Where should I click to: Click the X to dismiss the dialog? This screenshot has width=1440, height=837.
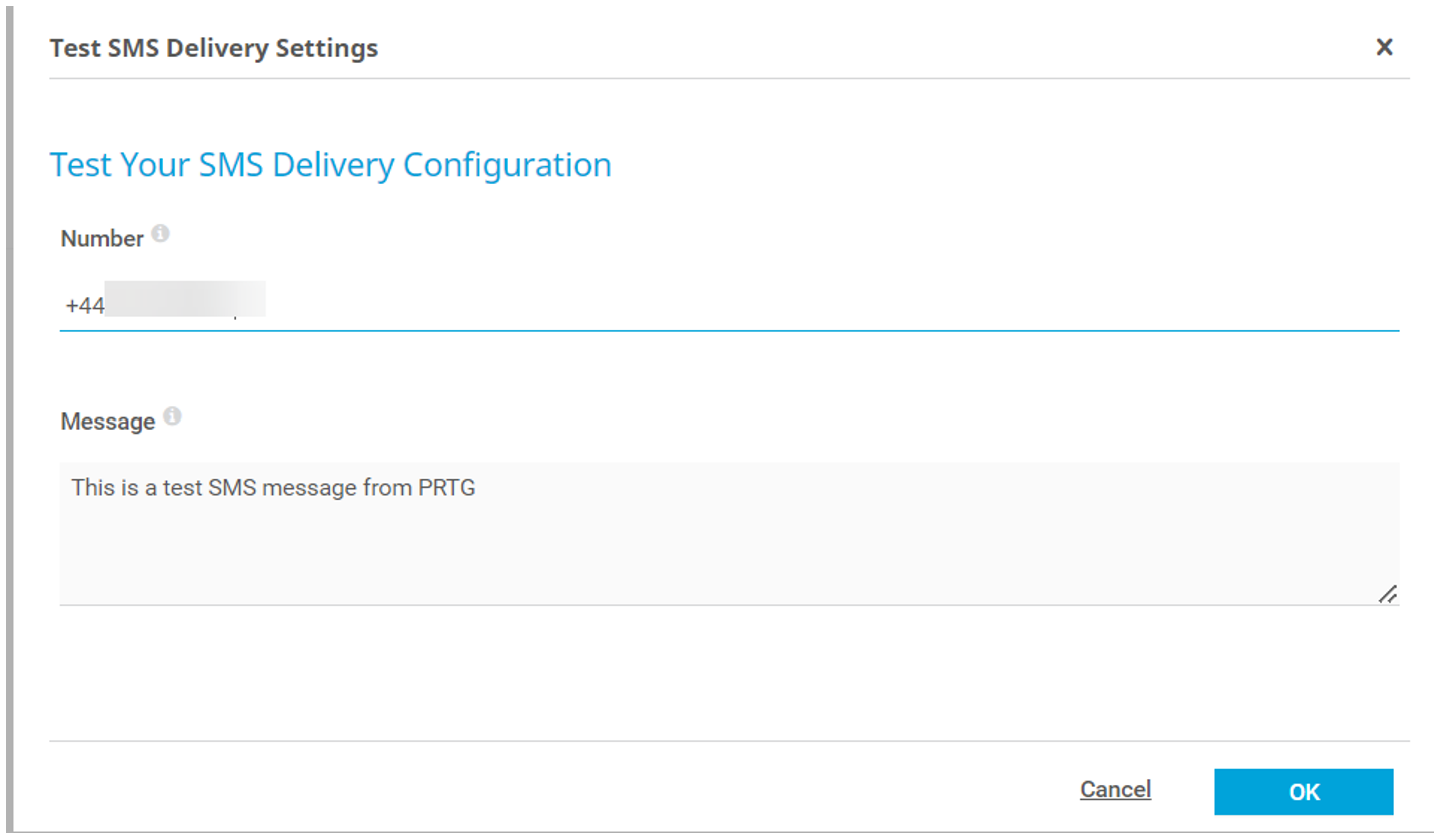point(1385,46)
